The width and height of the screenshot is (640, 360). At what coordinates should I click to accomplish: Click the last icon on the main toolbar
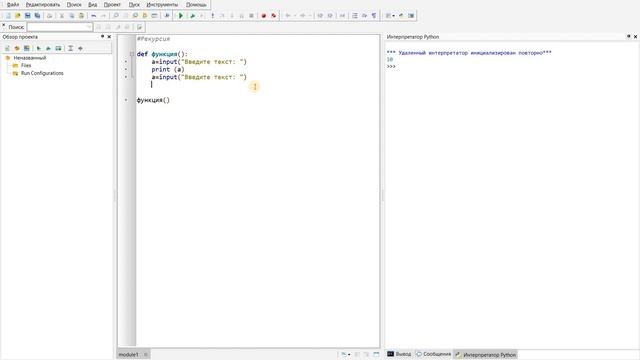(411, 16)
